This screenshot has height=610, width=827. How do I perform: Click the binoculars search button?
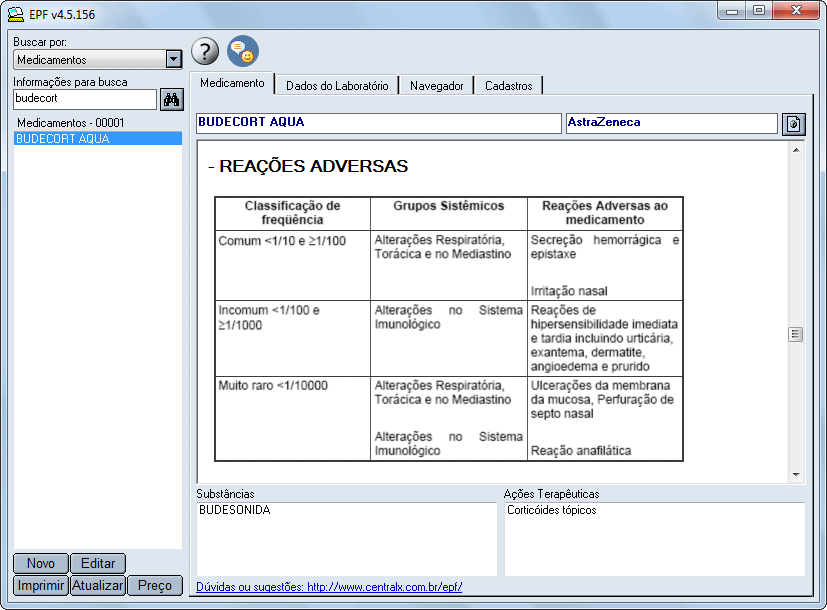[172, 99]
